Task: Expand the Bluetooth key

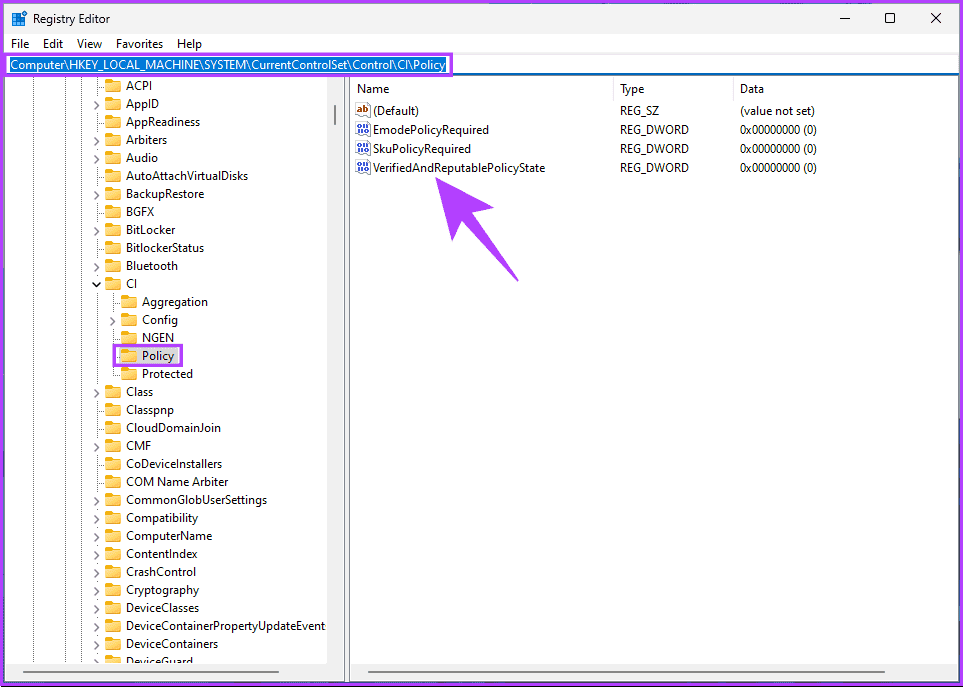Action: click(97, 266)
